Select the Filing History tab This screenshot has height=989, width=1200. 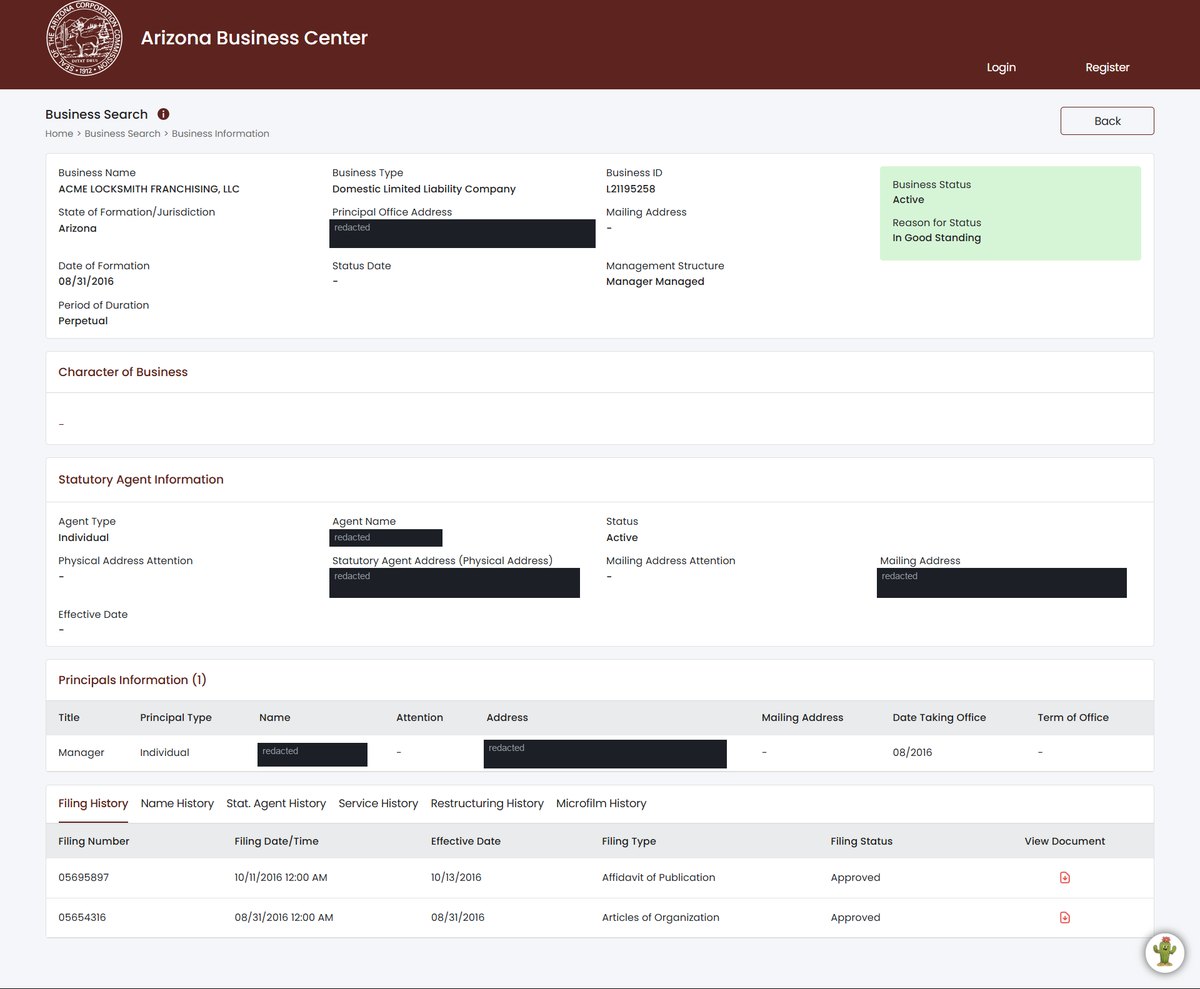pyautogui.click(x=93, y=803)
